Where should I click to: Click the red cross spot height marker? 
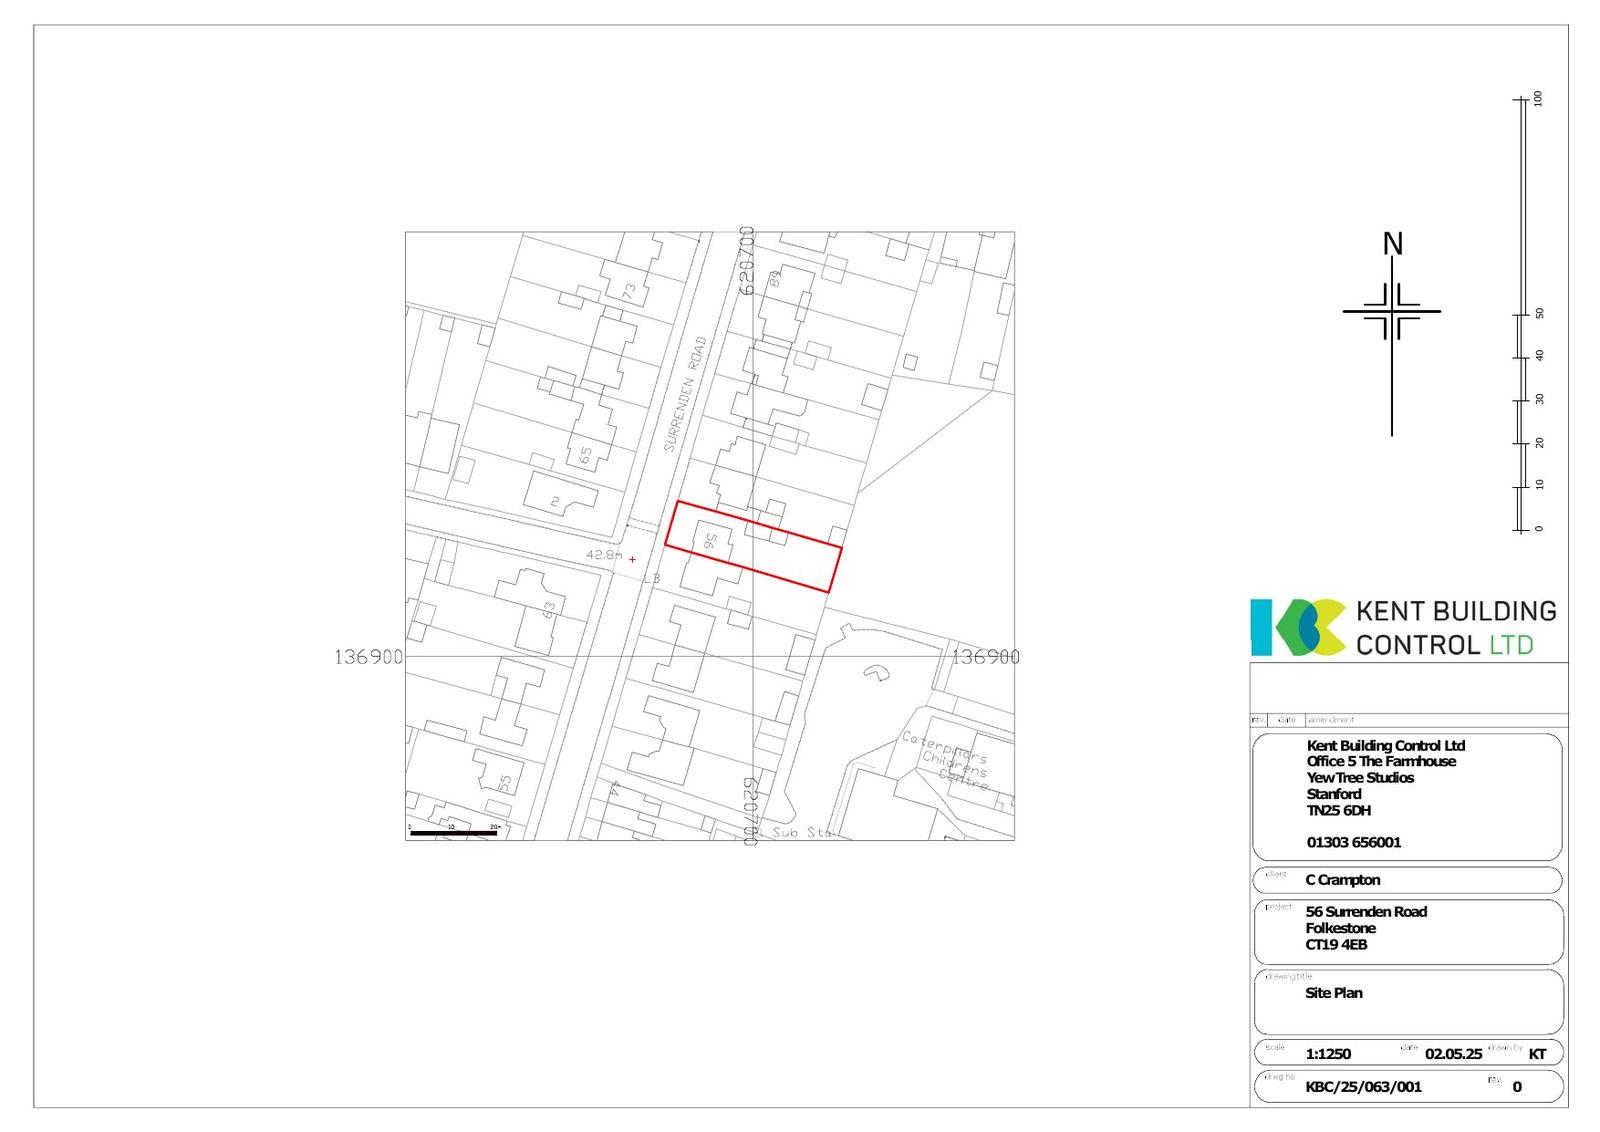(632, 559)
